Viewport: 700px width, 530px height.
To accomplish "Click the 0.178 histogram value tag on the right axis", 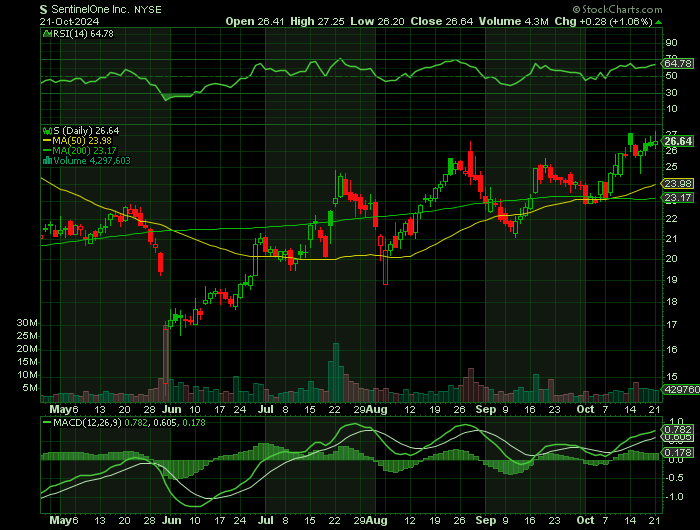I will [x=678, y=453].
